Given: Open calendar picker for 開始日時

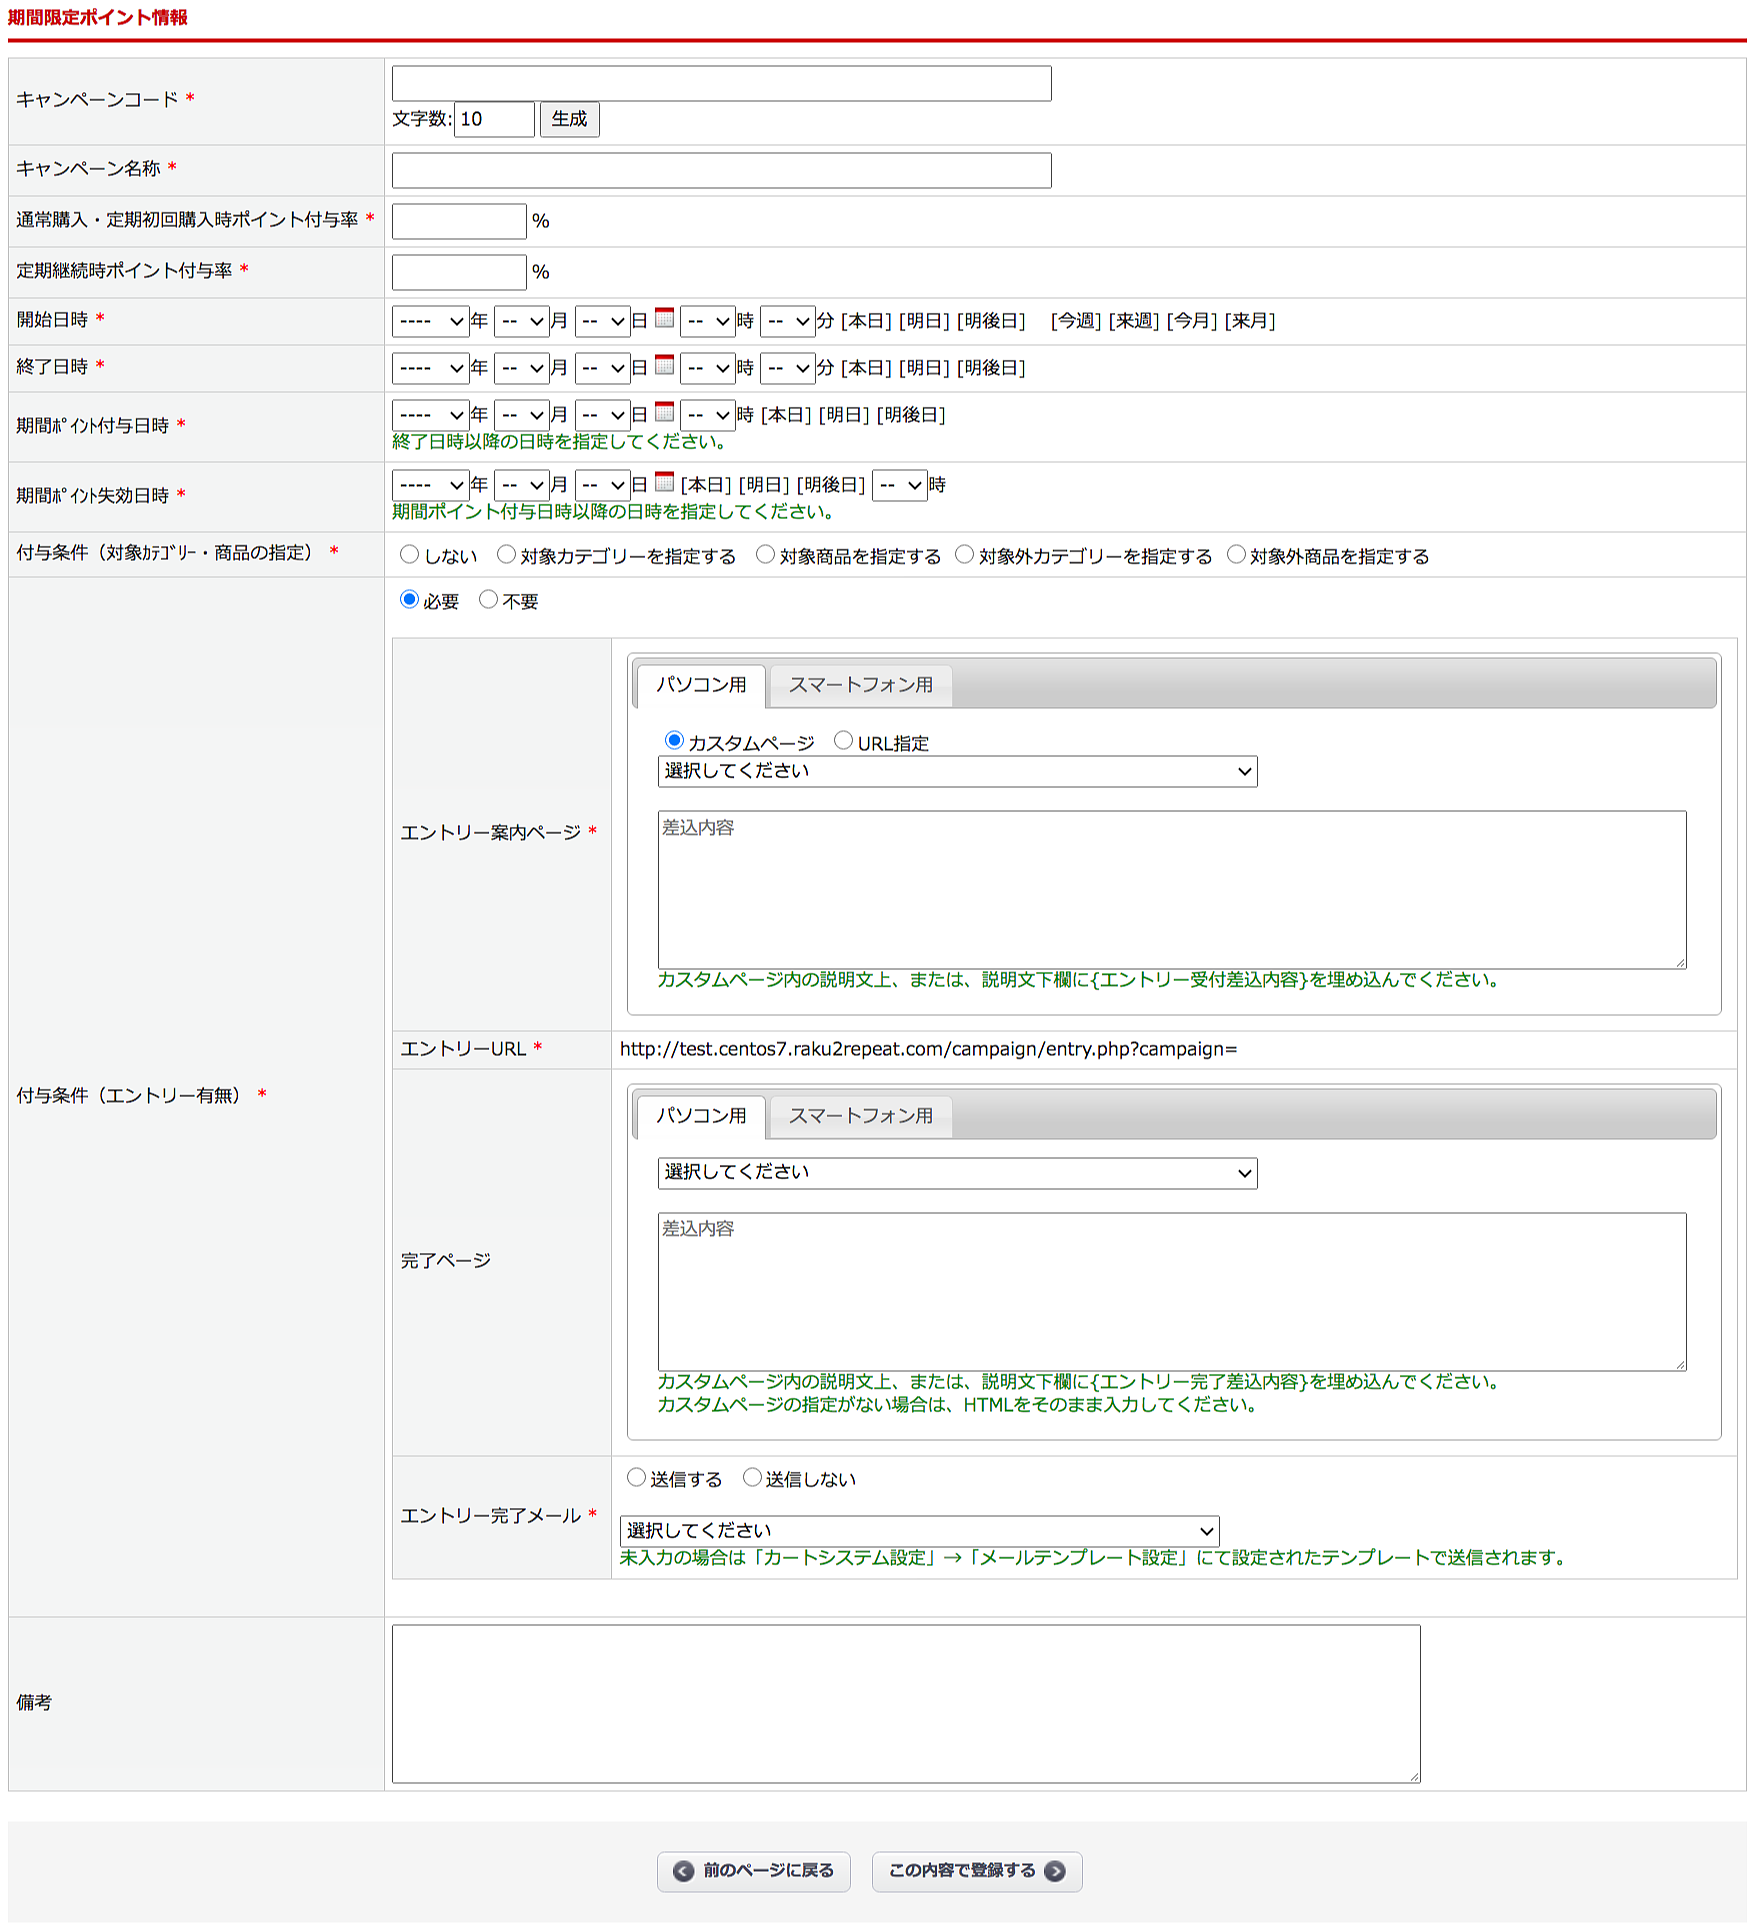Looking at the screenshot, I should point(664,319).
